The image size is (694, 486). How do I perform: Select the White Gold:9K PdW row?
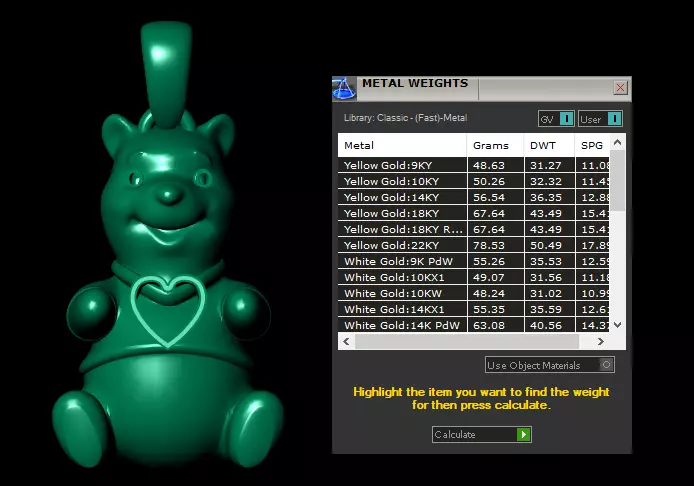(474, 261)
